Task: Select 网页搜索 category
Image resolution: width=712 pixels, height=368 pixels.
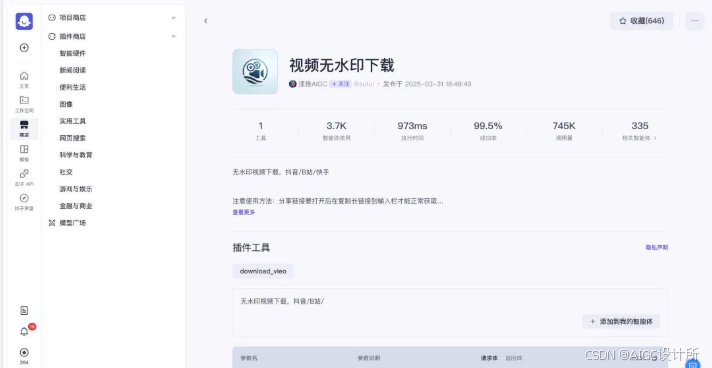Action: (73, 138)
